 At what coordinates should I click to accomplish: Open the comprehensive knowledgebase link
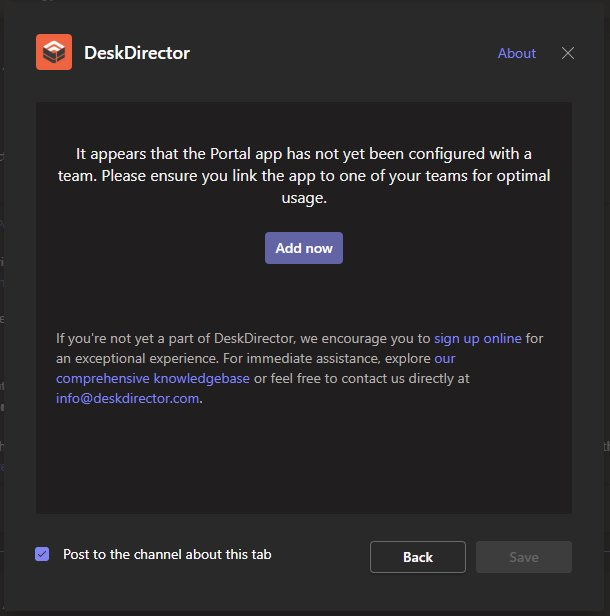[x=152, y=378]
